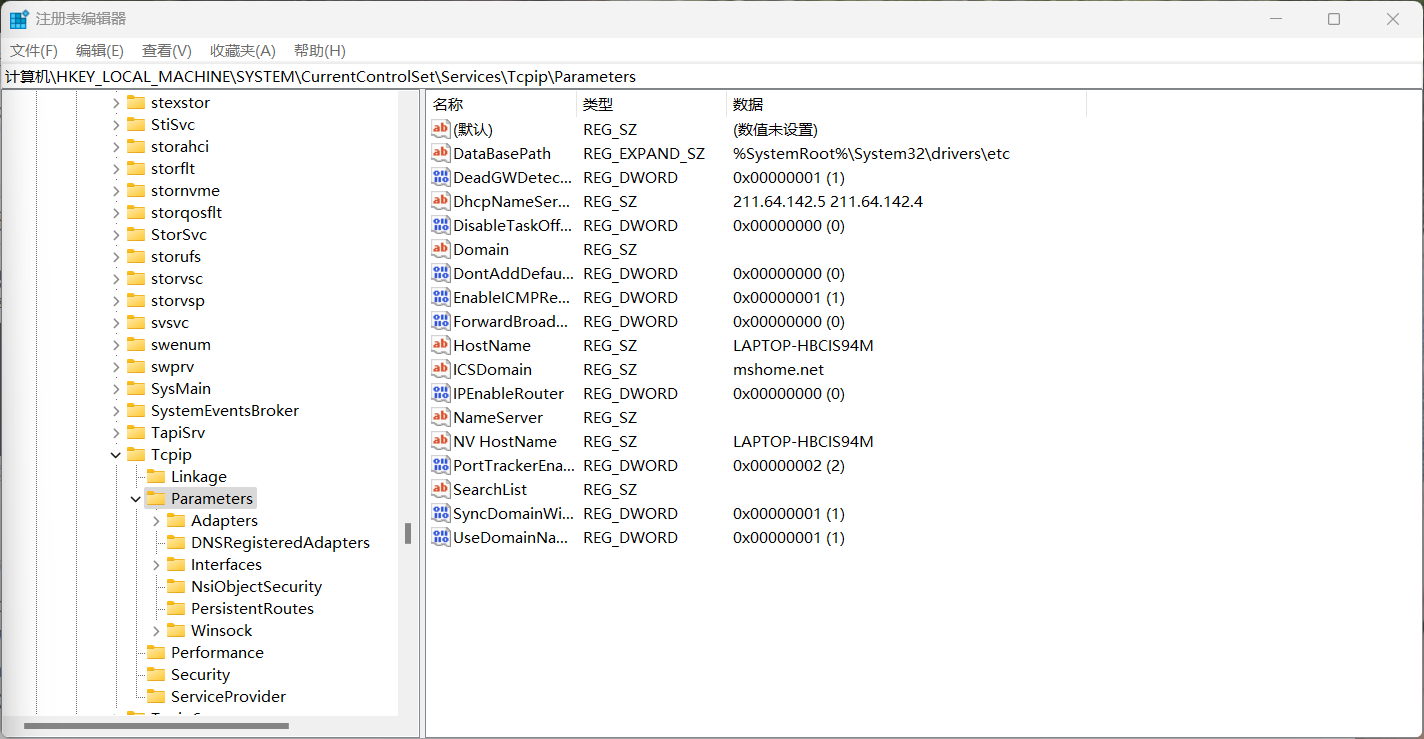The width and height of the screenshot is (1424, 739).
Task: Click the DWORD icon beside DisableTaskOff...
Action: coord(441,225)
